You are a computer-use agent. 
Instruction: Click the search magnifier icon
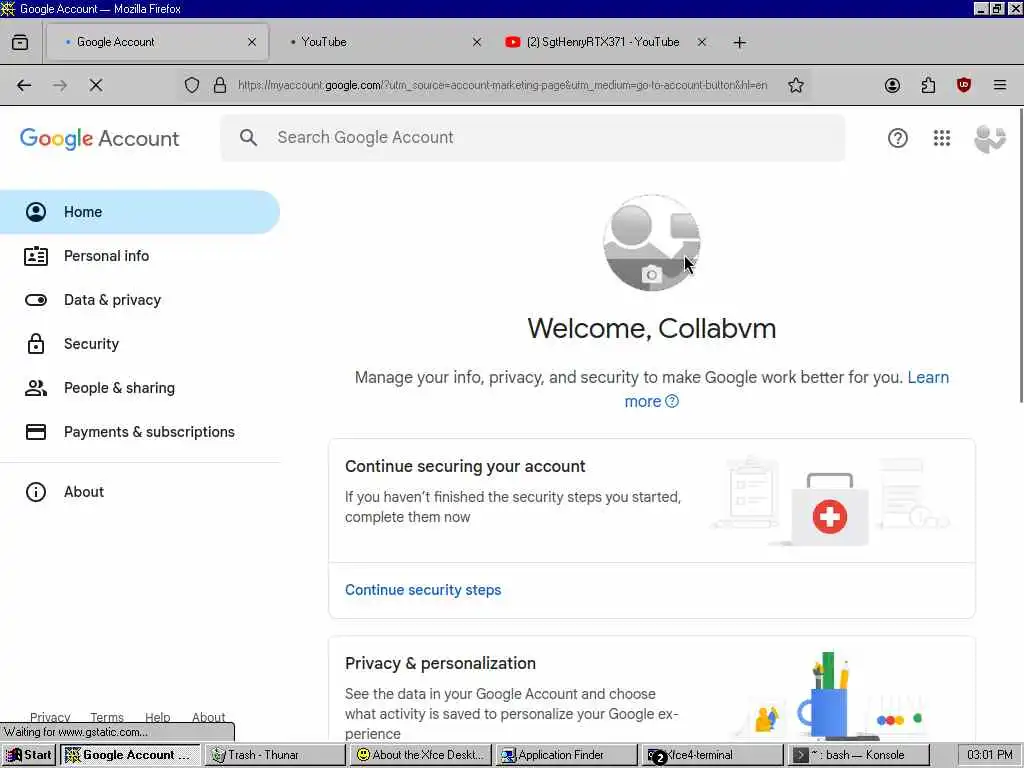tap(248, 138)
